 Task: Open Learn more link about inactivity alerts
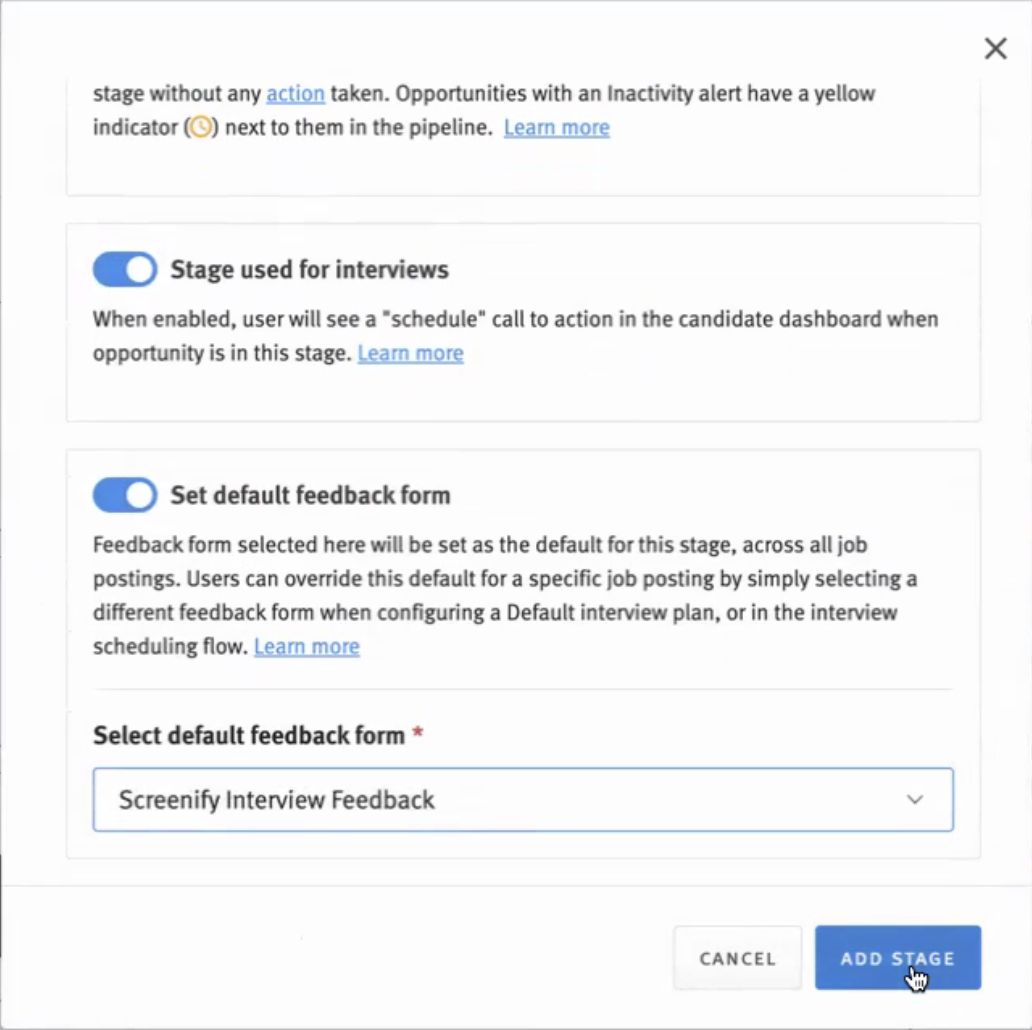coord(556,128)
